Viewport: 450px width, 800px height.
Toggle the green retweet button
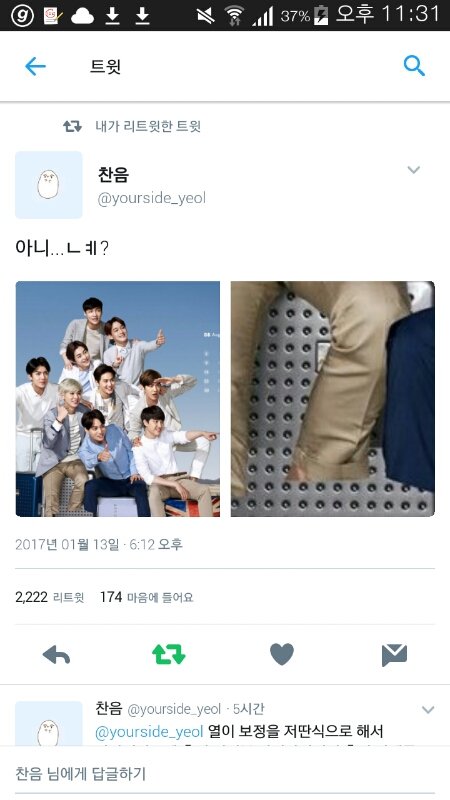tap(169, 655)
